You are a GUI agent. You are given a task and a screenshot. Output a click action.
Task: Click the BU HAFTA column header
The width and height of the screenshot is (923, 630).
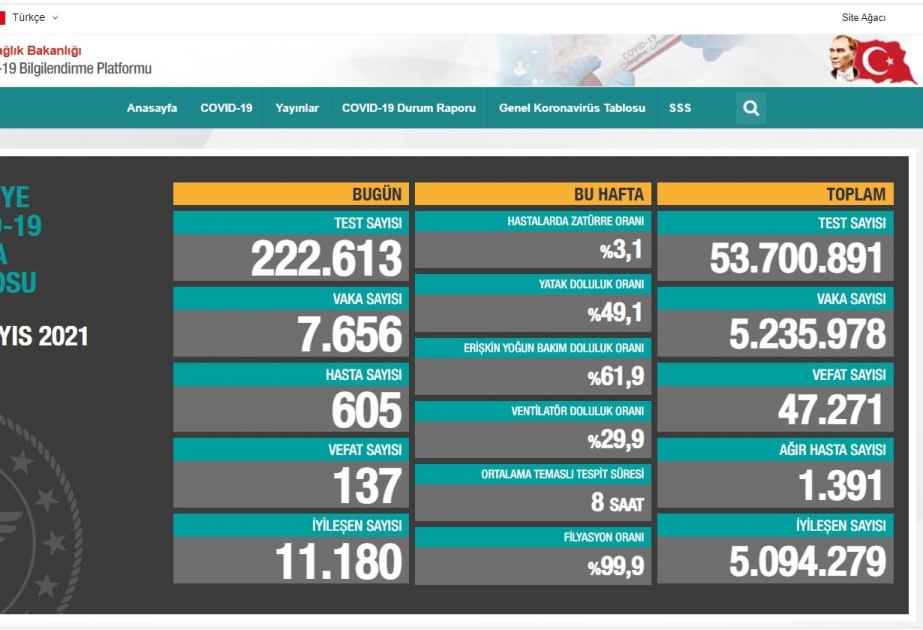(533, 194)
